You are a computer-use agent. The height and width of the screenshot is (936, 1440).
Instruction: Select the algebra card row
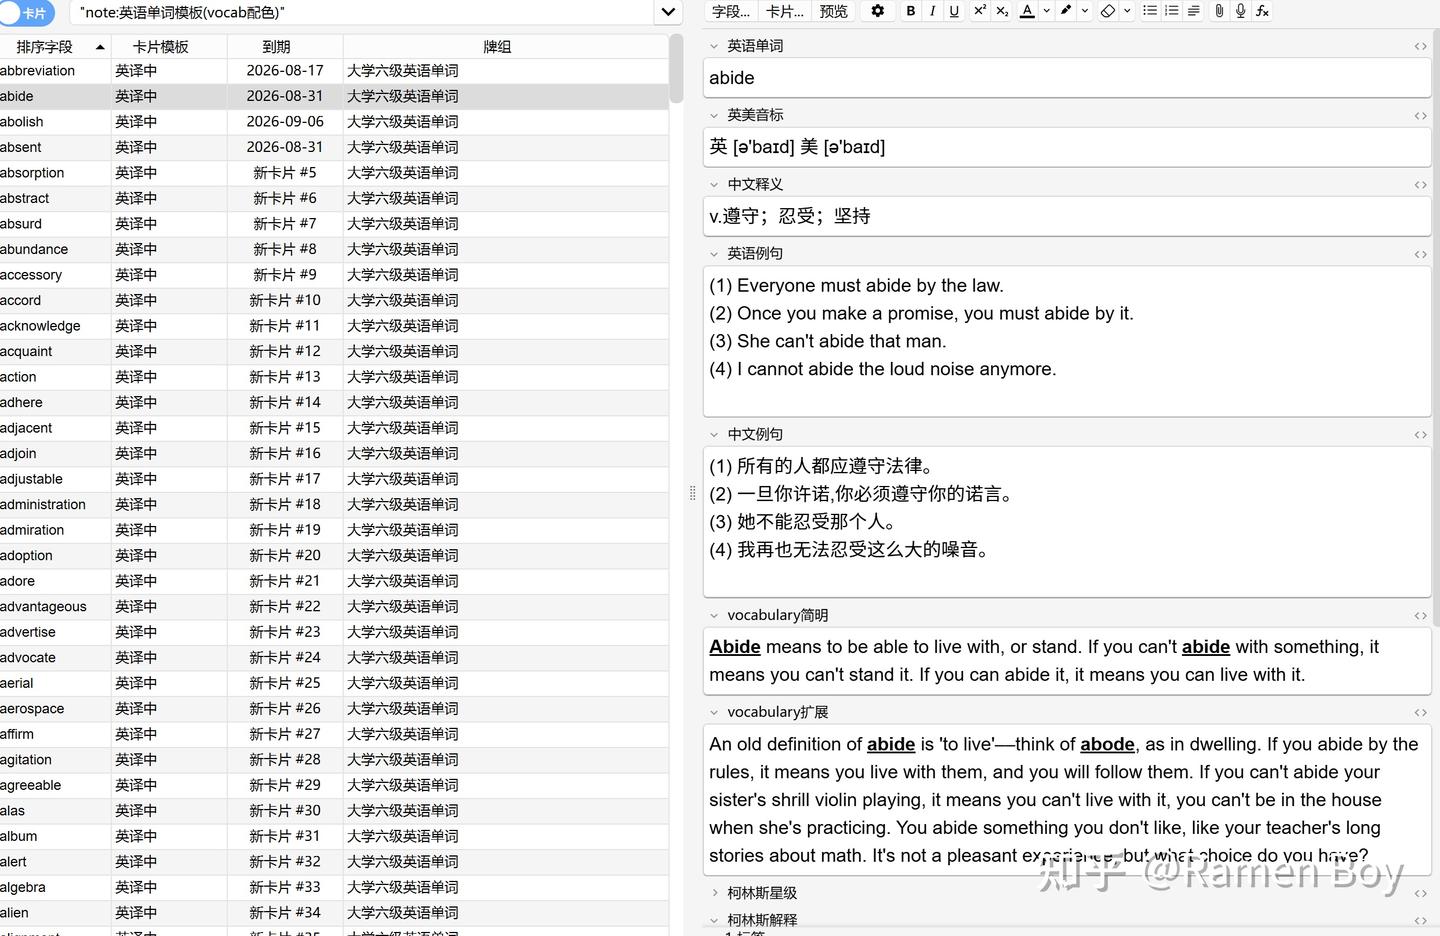click(x=334, y=887)
